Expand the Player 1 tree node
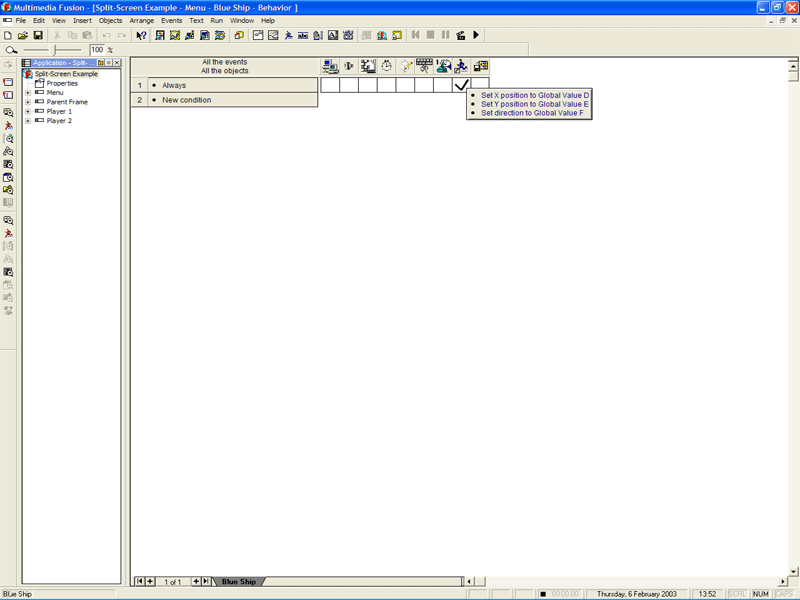 click(x=28, y=111)
